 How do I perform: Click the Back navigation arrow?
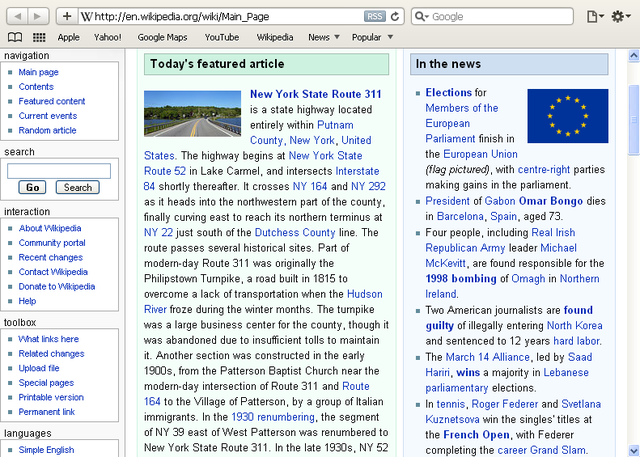14,16
